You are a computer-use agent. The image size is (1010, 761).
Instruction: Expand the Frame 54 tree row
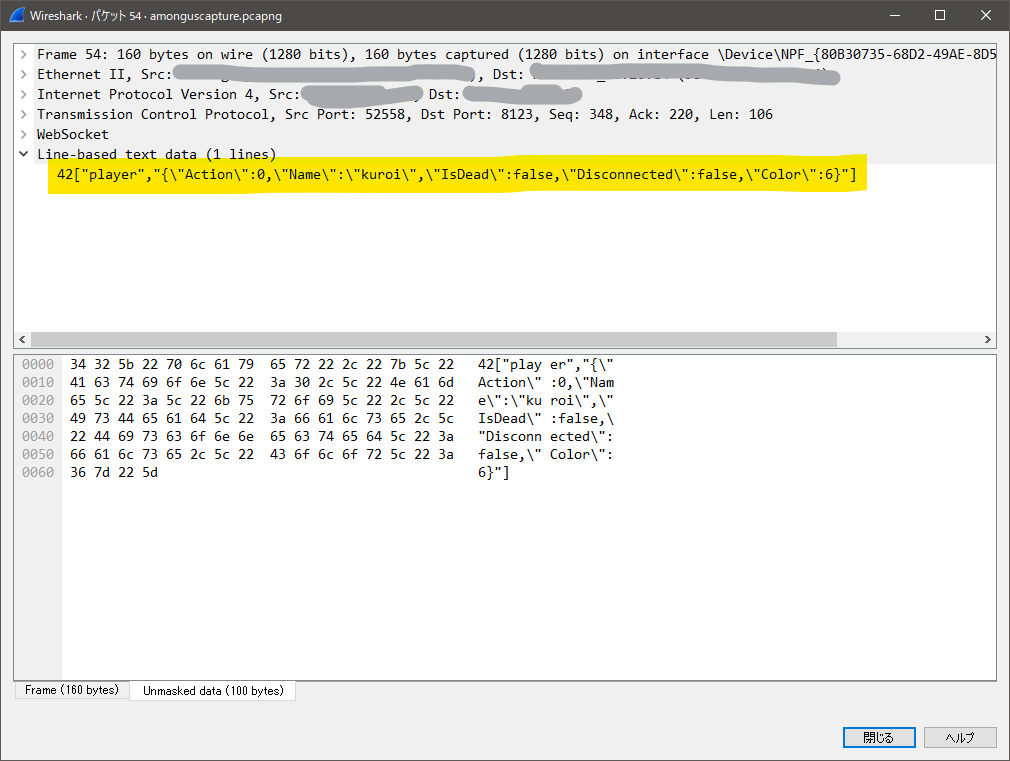(x=23, y=54)
